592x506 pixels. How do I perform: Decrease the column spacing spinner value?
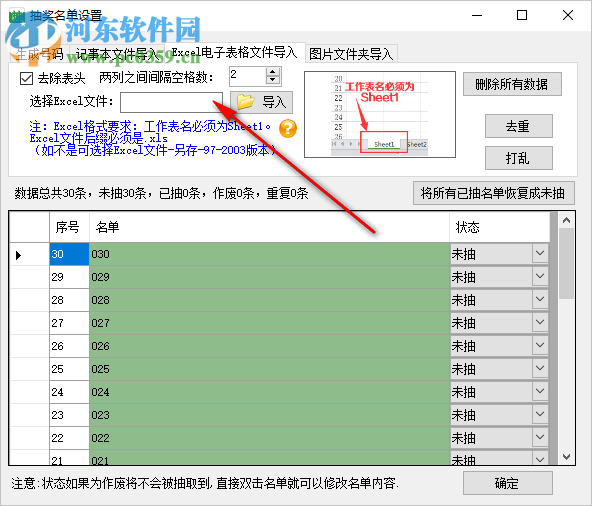point(273,80)
